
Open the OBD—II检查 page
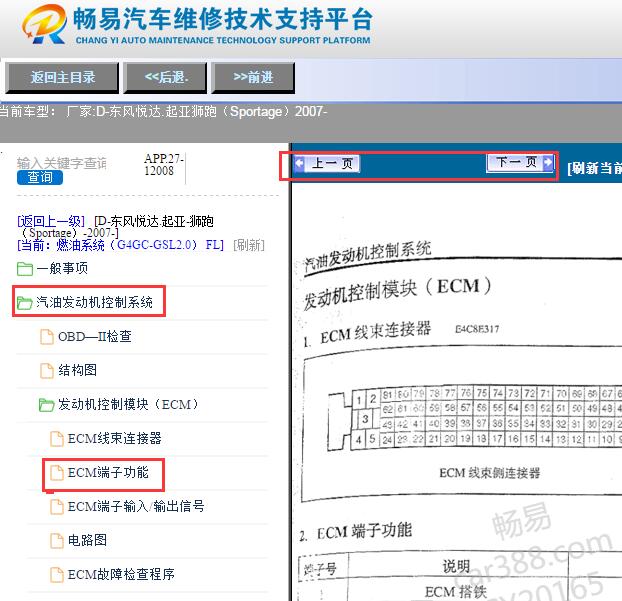pyautogui.click(x=95, y=336)
